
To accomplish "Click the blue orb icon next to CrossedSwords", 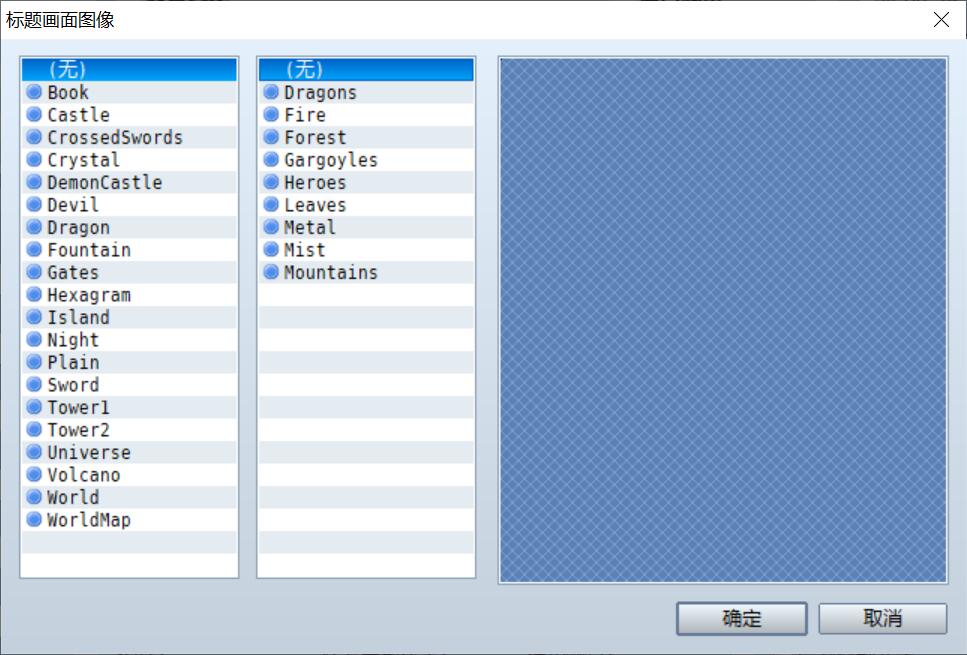I will 35,137.
